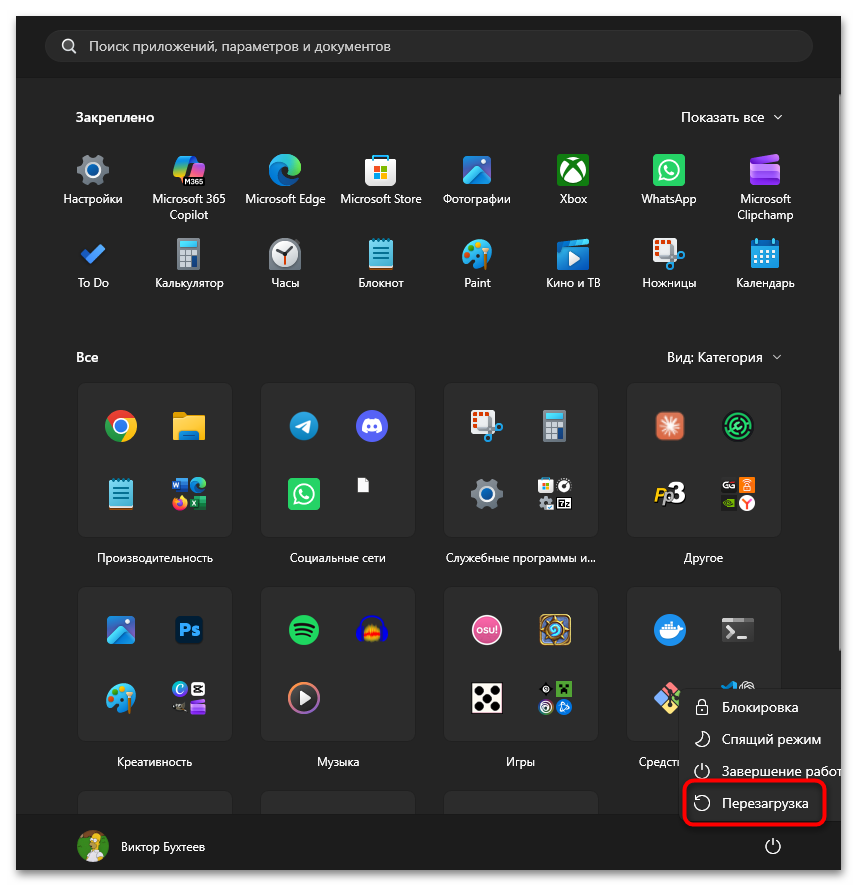Viewport: 857px width, 886px height.
Task: Launch Microsoft 365 Copilot
Action: pyautogui.click(x=189, y=188)
